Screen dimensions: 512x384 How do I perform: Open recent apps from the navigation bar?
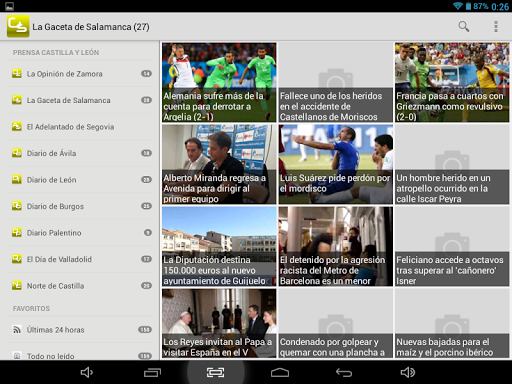[x=152, y=372]
